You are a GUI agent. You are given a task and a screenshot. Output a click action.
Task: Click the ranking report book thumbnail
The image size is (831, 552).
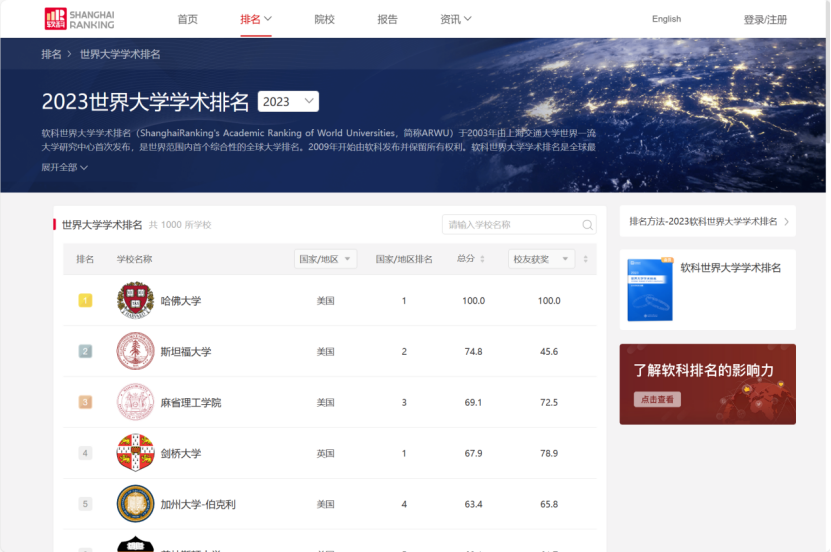pyautogui.click(x=650, y=289)
